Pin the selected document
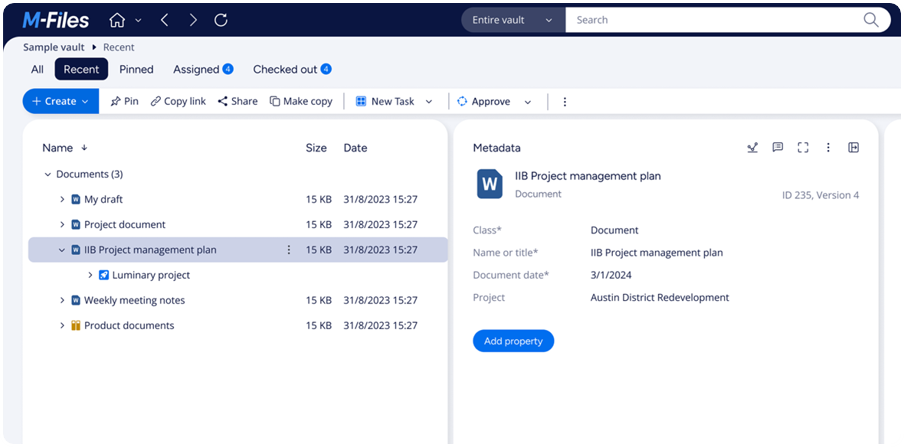This screenshot has width=904, height=447. (125, 102)
